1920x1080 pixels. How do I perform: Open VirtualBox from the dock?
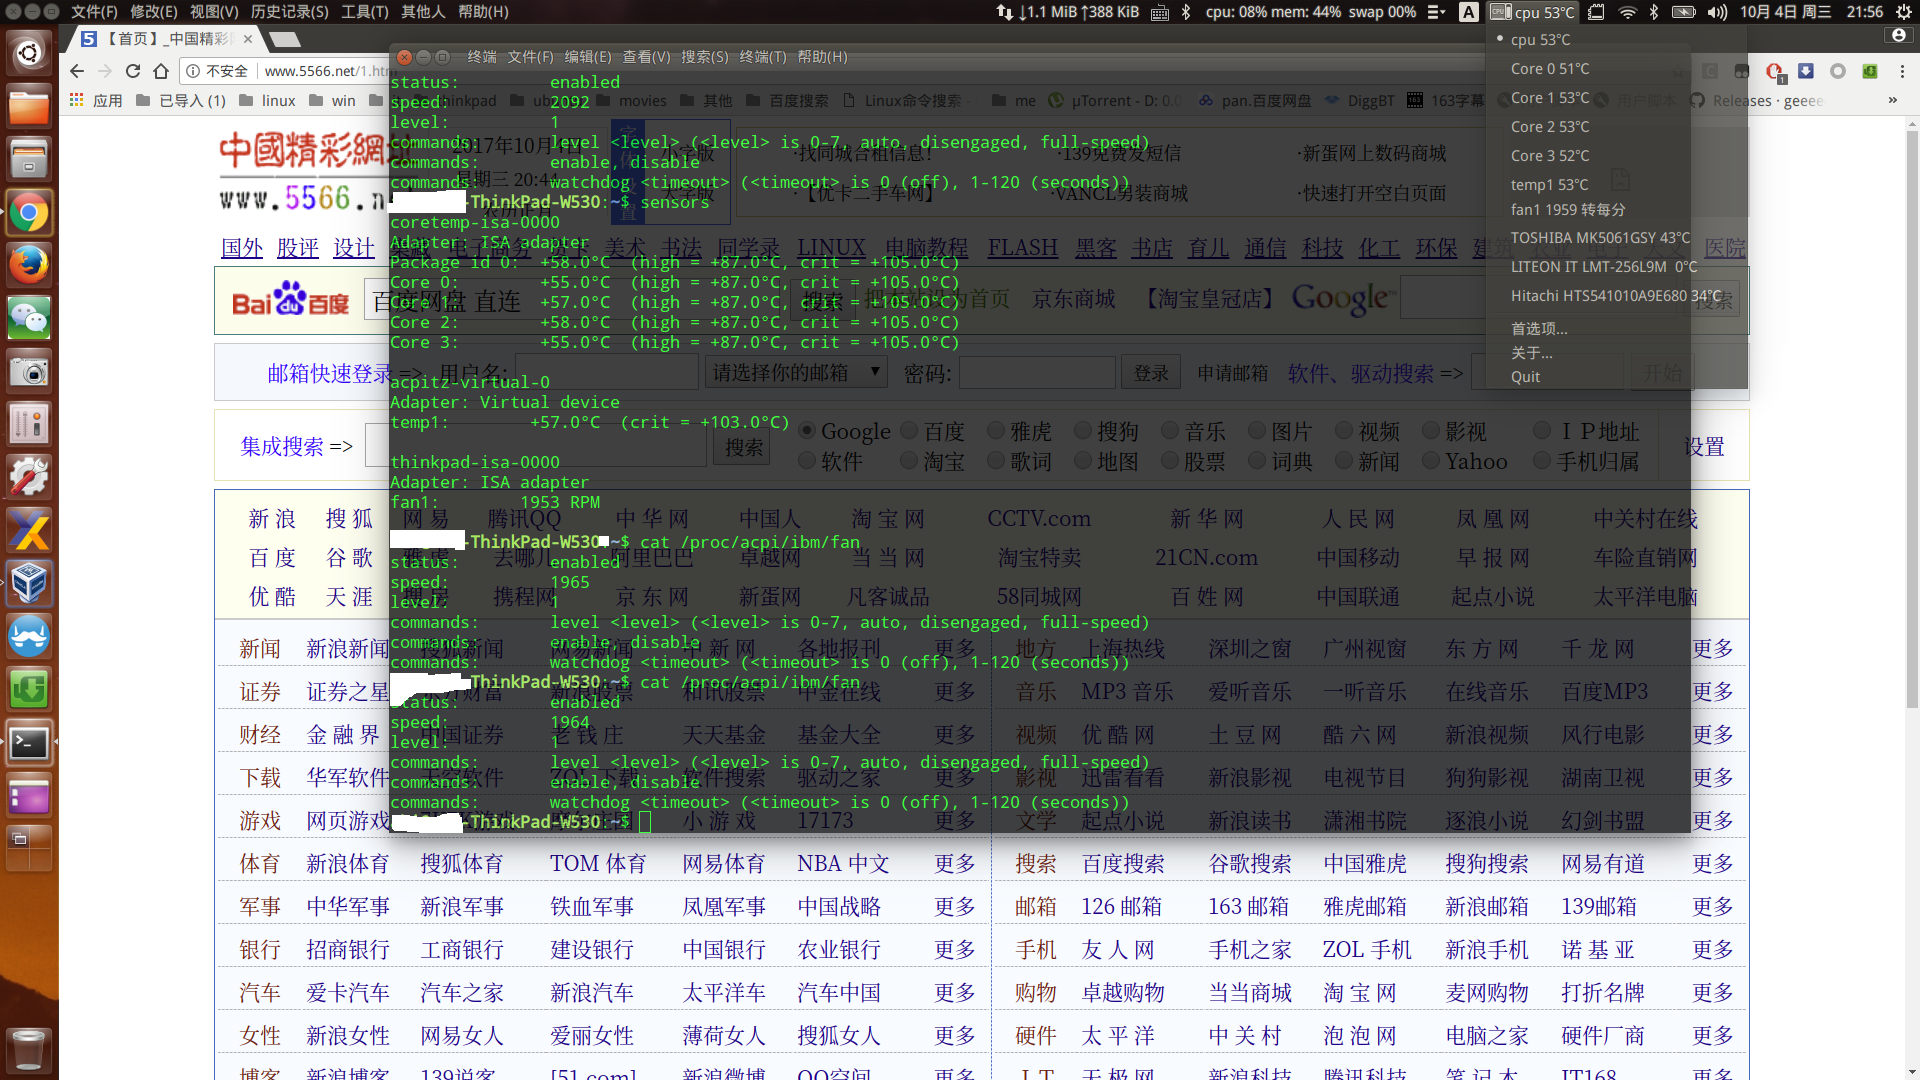pos(29,584)
